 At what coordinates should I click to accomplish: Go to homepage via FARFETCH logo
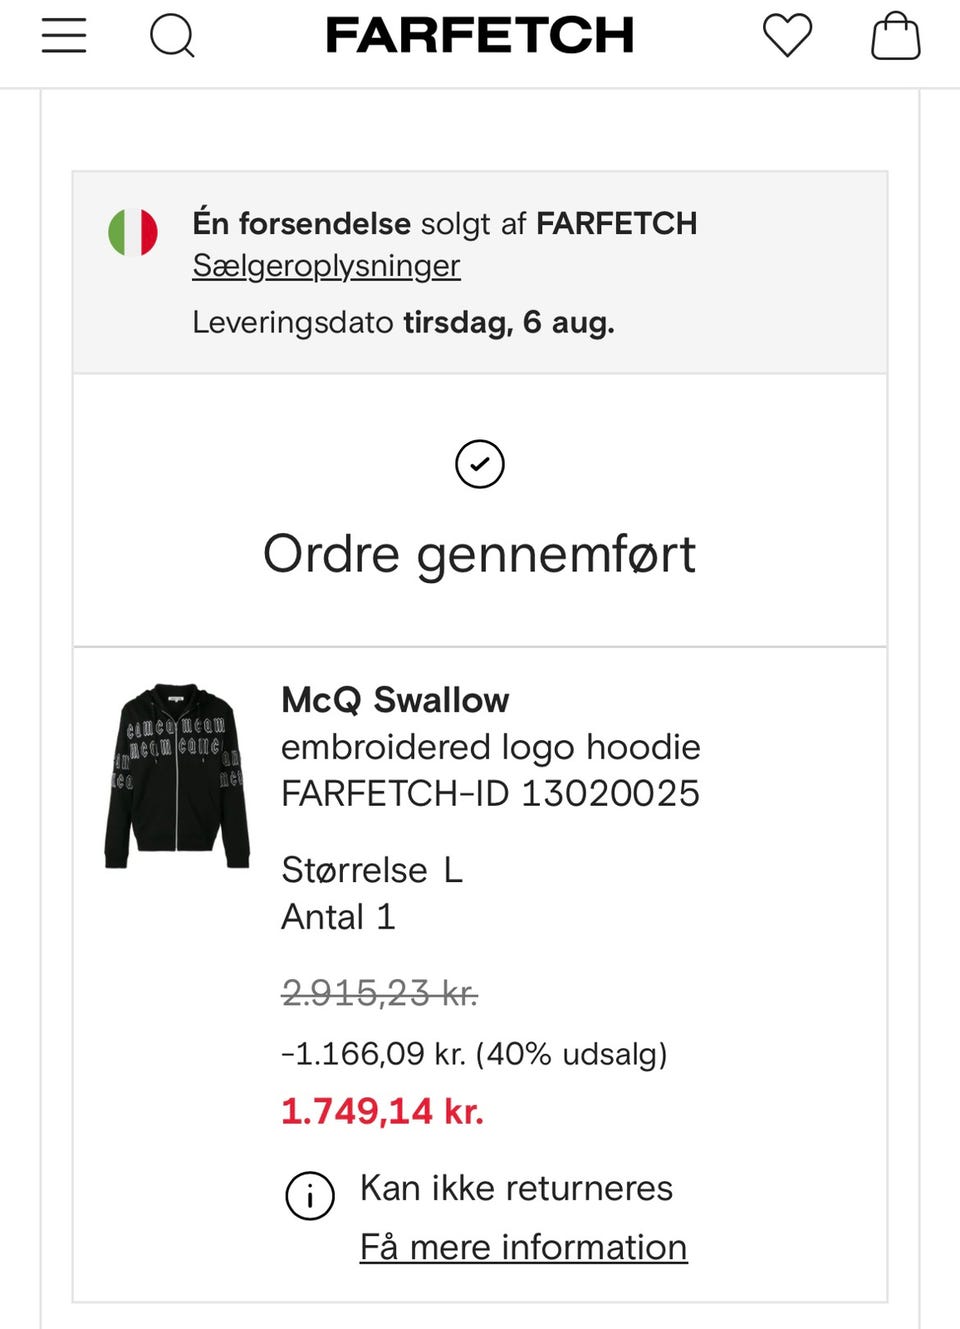[x=480, y=36]
